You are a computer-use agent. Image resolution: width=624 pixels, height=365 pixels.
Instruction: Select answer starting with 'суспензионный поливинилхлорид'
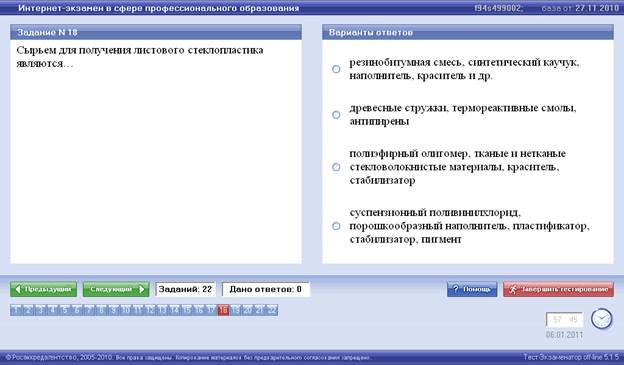pos(336,226)
